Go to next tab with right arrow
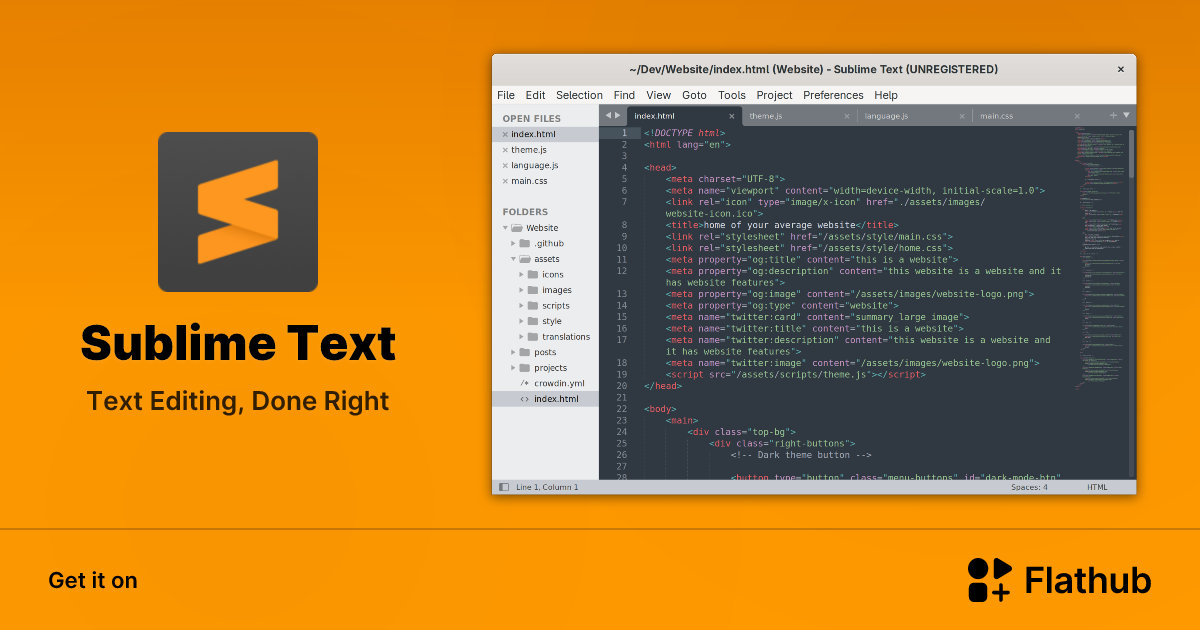Viewport: 1200px width, 630px height. (x=618, y=115)
